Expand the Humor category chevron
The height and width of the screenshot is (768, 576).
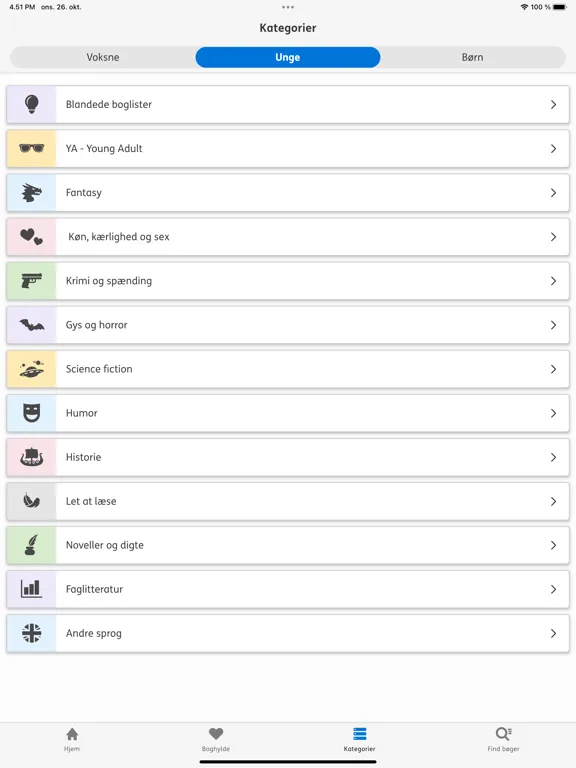click(553, 413)
